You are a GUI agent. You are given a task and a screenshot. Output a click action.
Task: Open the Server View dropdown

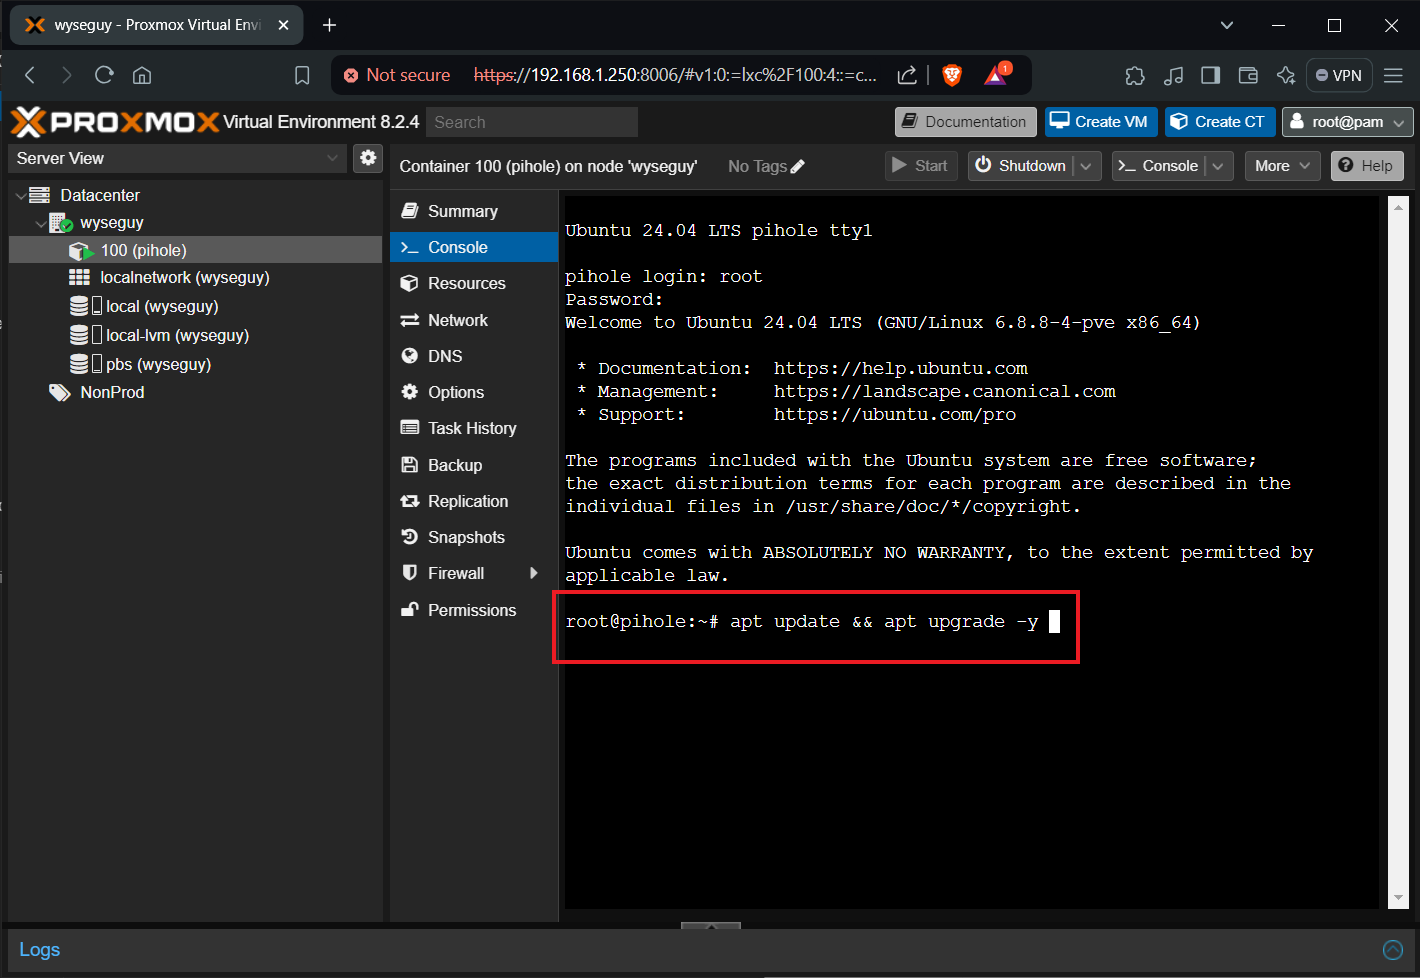(332, 158)
